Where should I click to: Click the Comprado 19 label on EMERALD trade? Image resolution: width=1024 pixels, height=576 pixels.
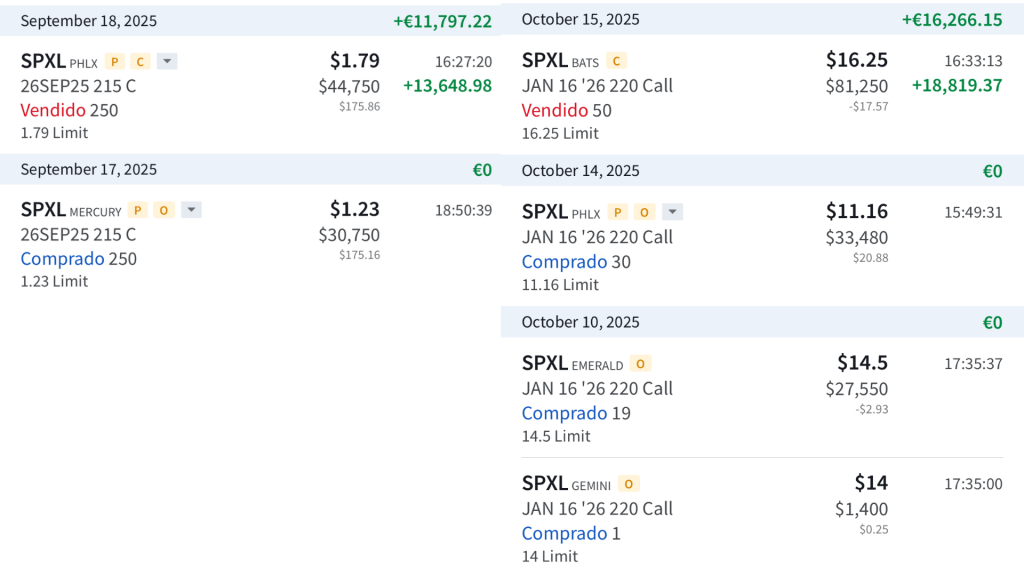click(x=575, y=413)
